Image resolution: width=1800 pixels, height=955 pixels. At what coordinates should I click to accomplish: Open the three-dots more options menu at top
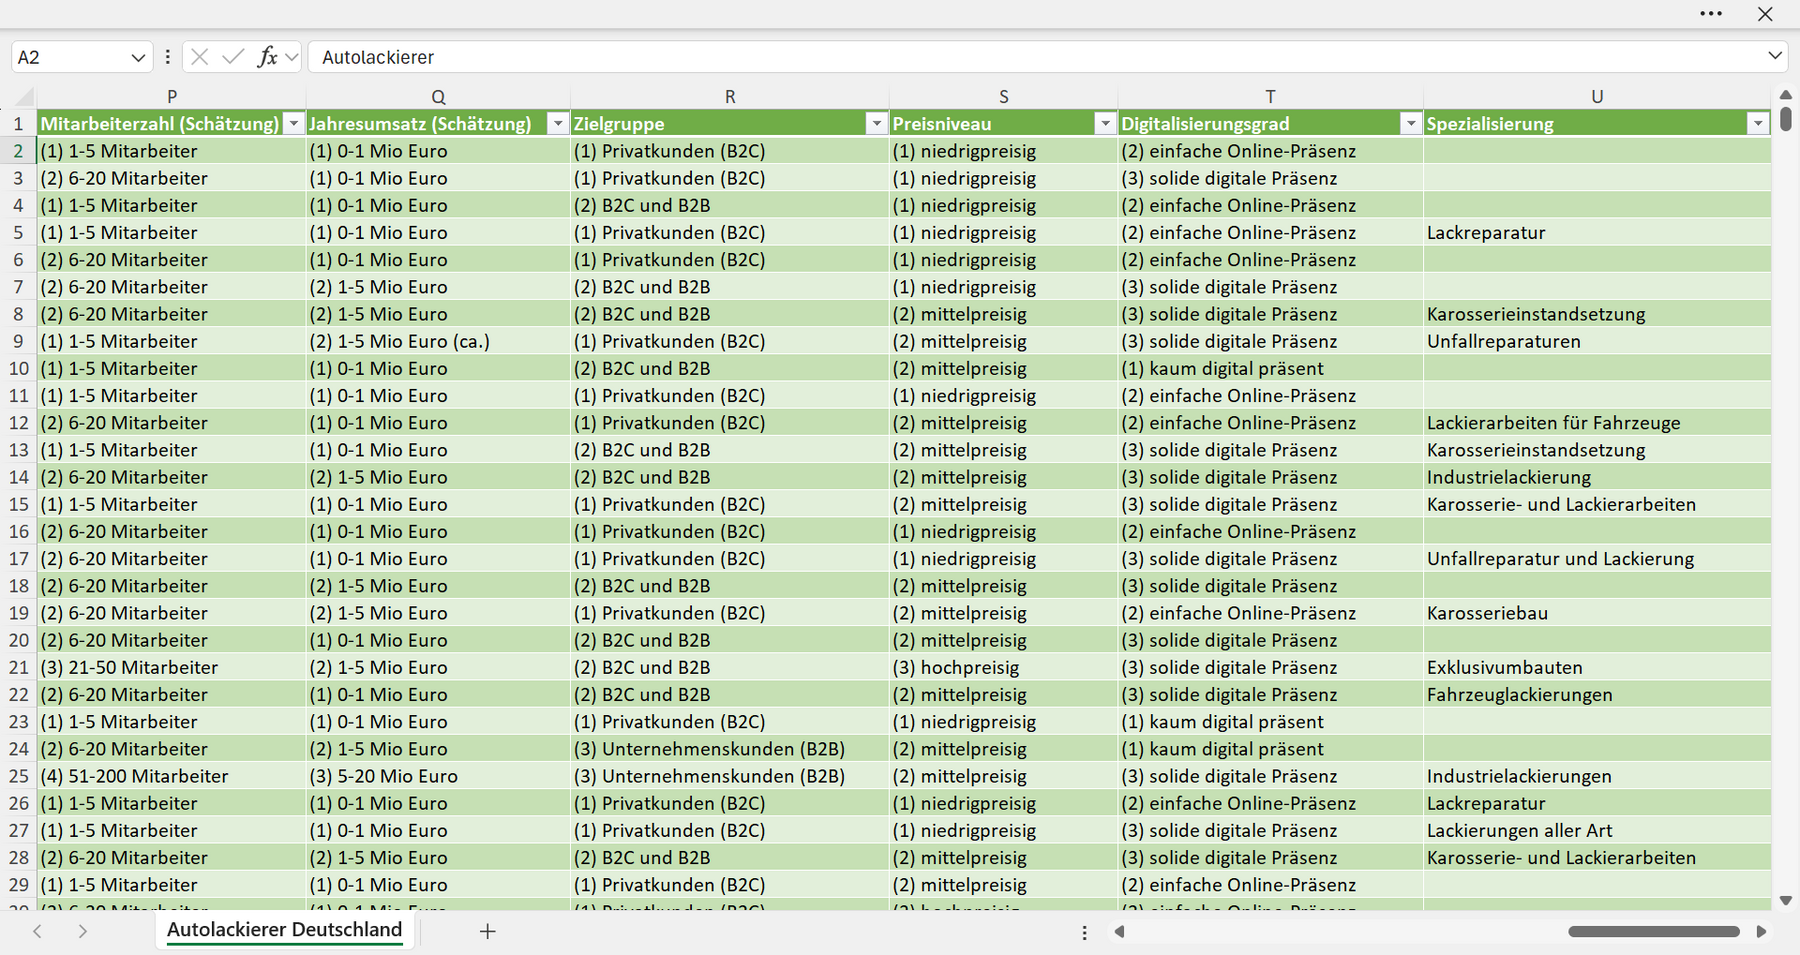tap(1711, 14)
